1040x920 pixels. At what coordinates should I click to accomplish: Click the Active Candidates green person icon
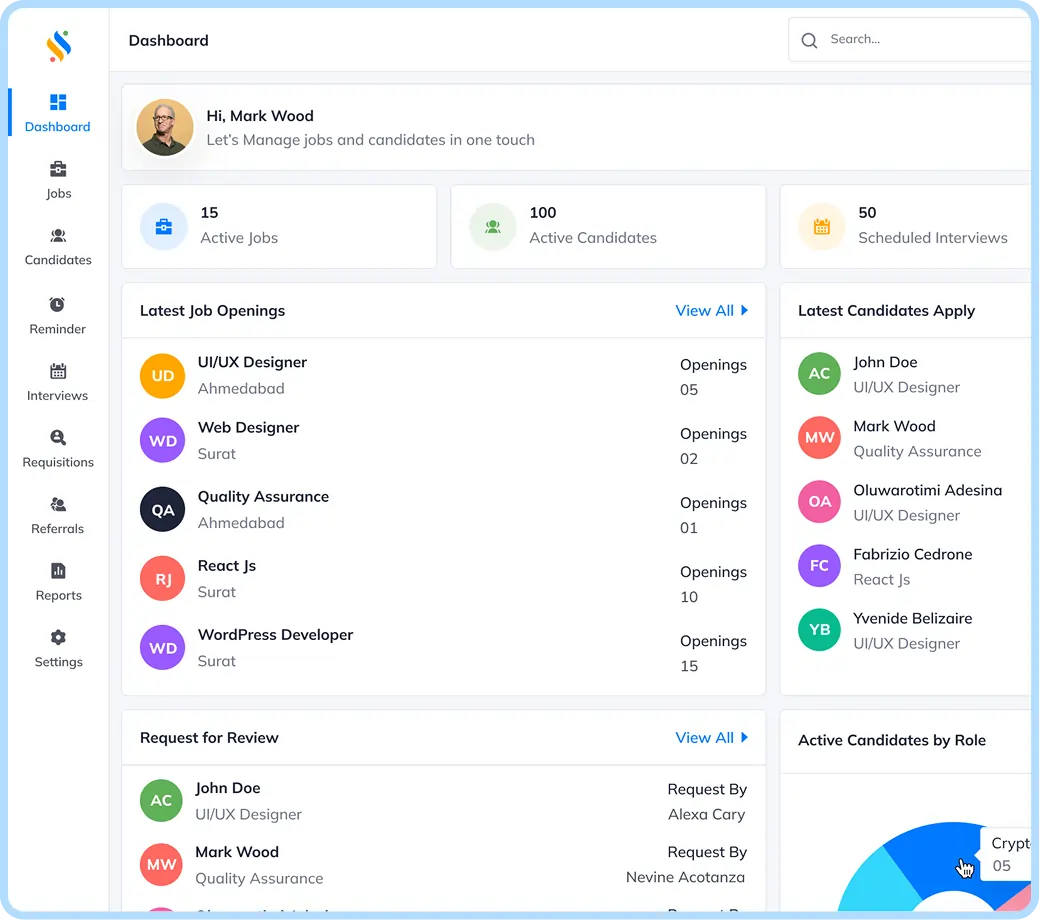[493, 227]
